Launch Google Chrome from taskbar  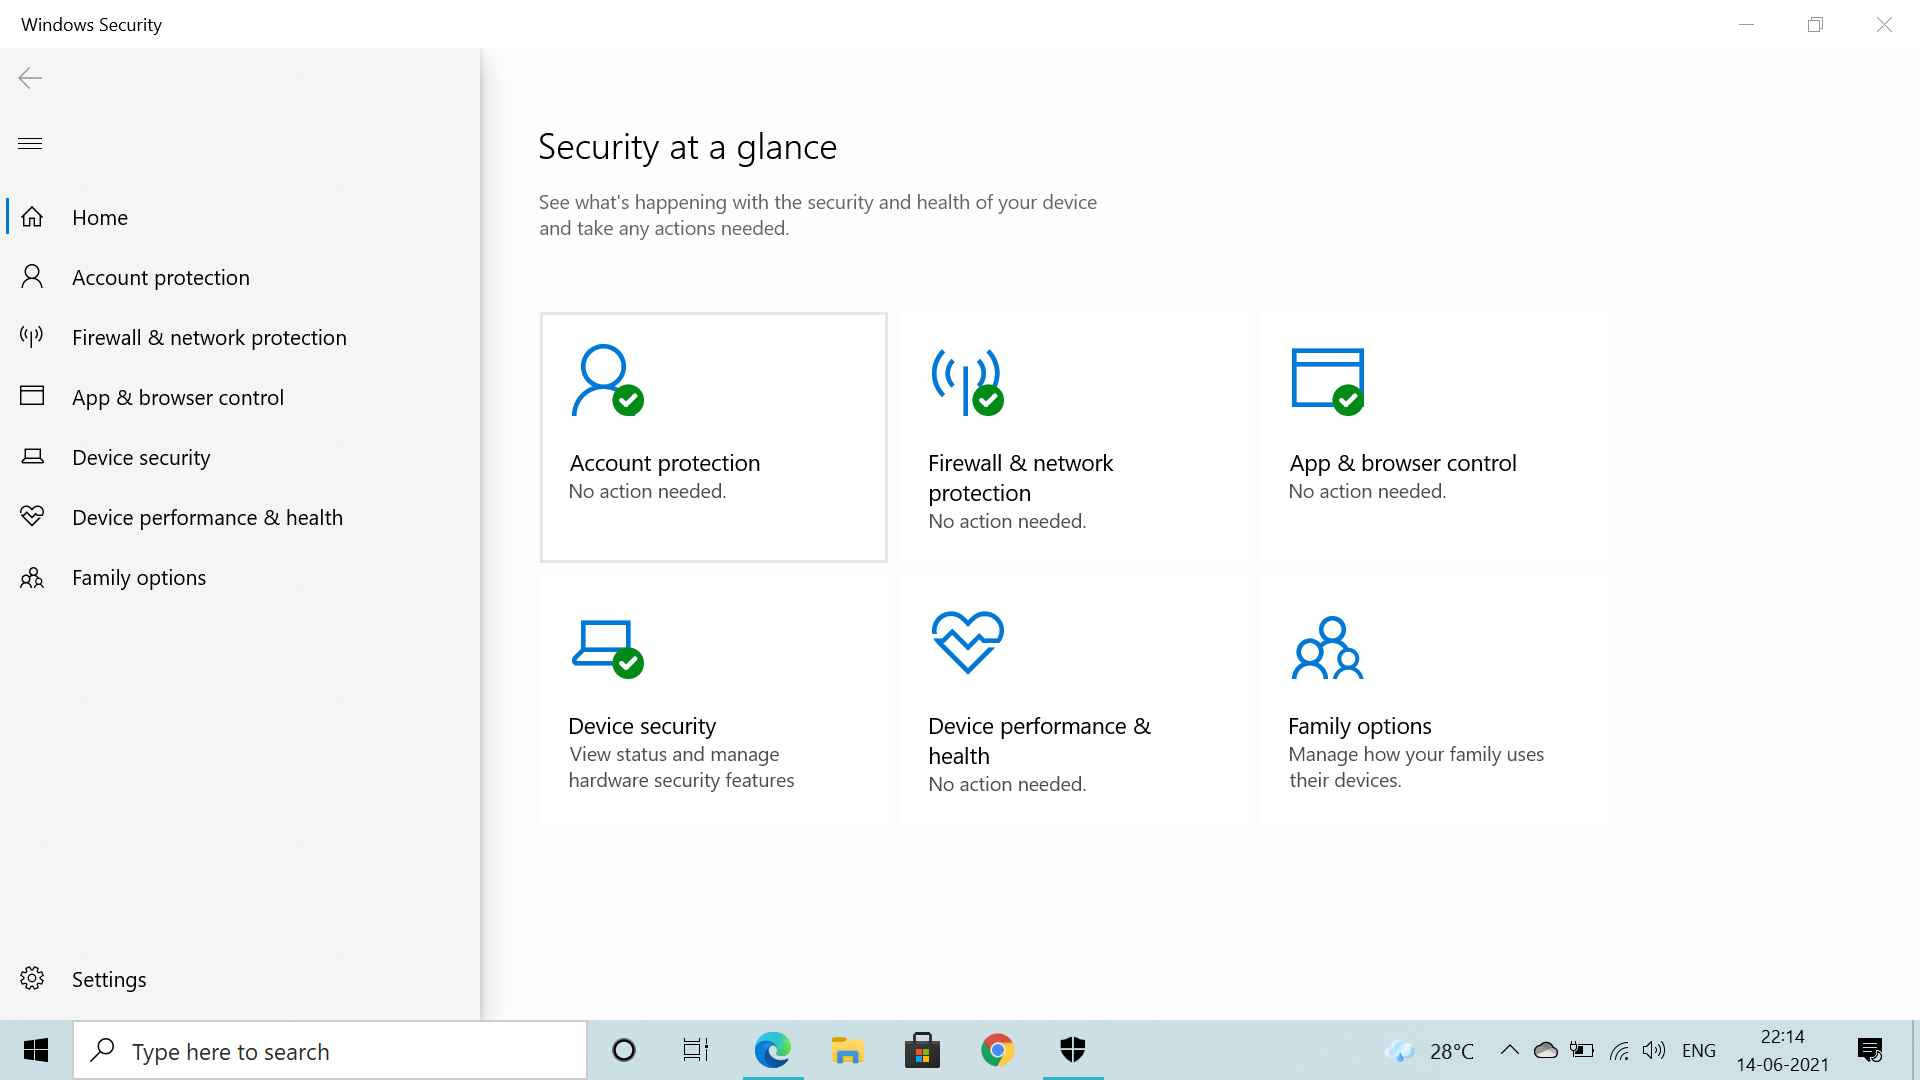pos(997,1050)
